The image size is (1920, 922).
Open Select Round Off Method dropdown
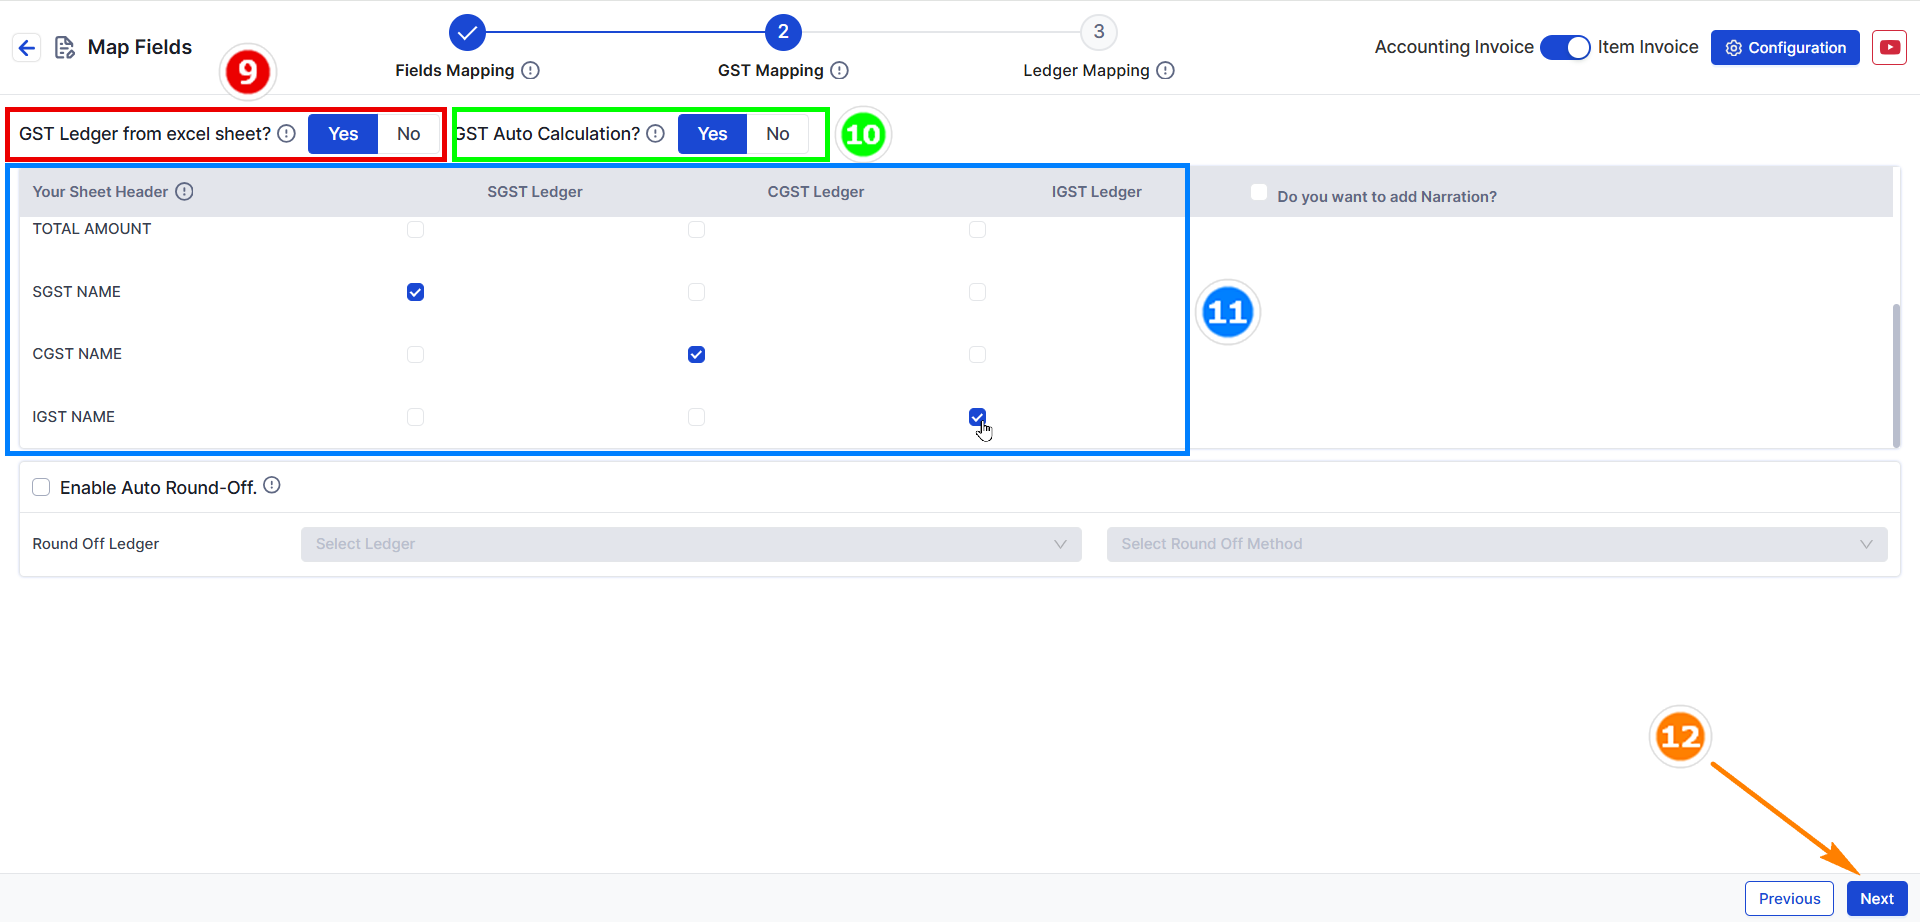1497,544
